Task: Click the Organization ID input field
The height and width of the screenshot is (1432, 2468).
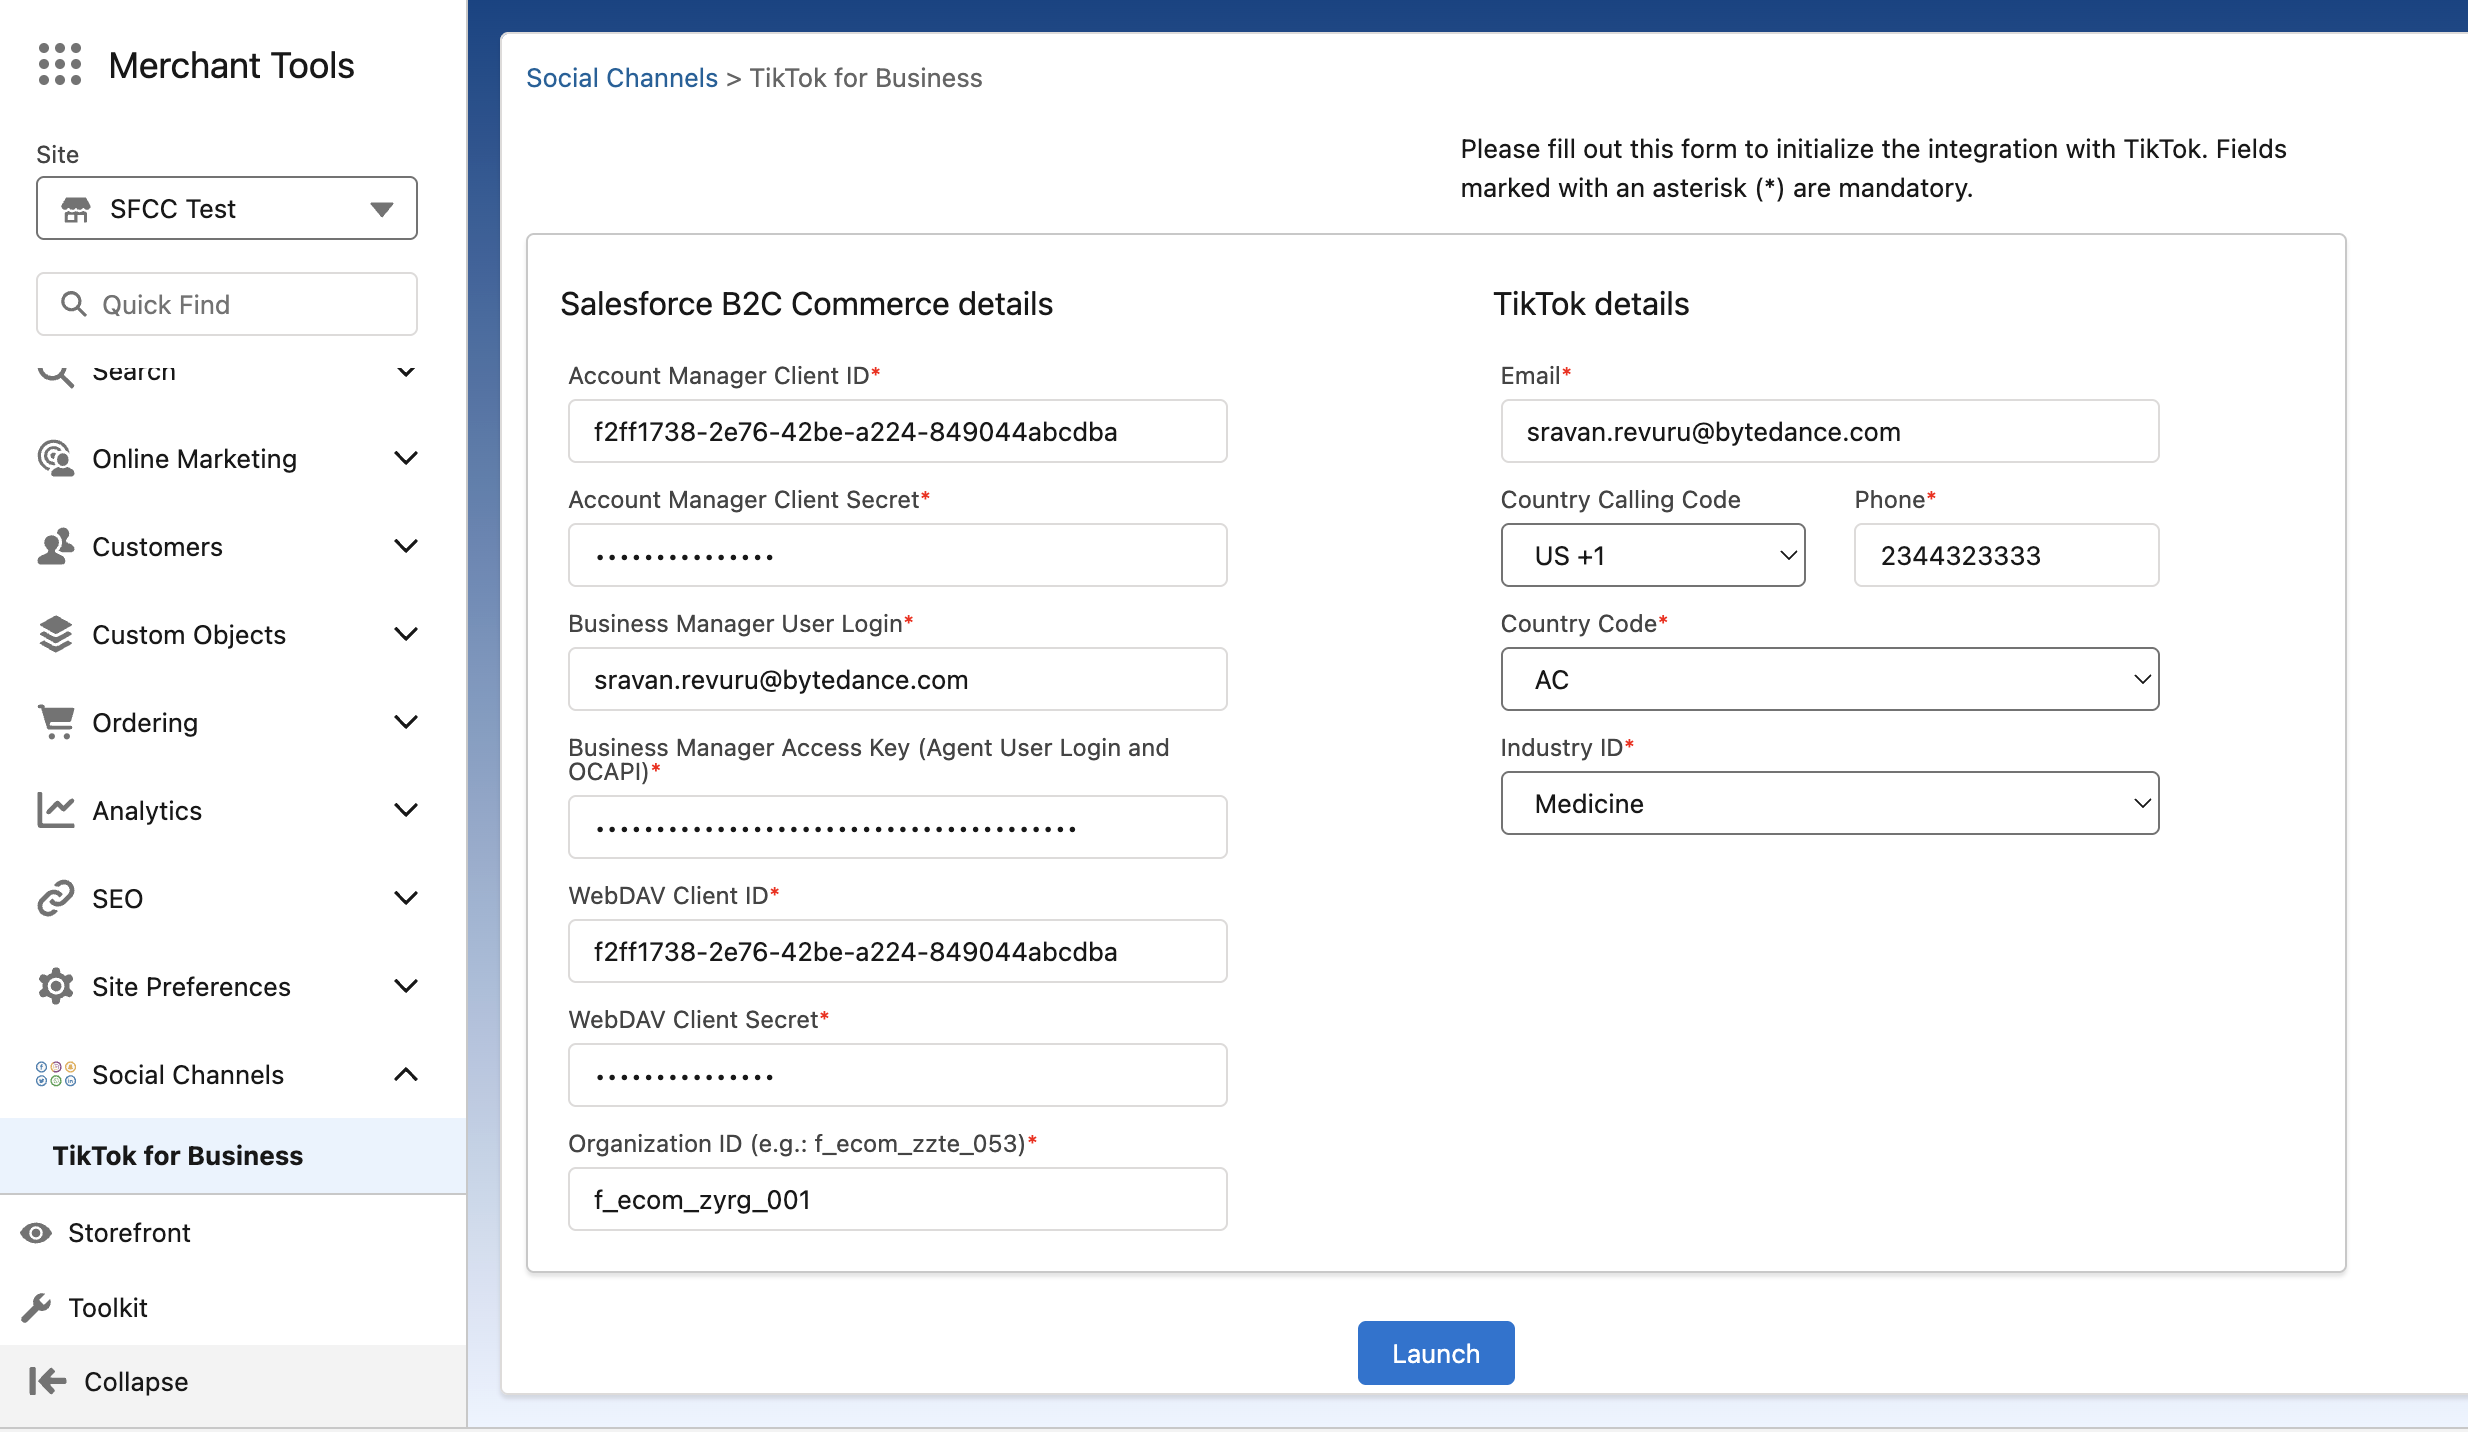Action: coord(897,1199)
